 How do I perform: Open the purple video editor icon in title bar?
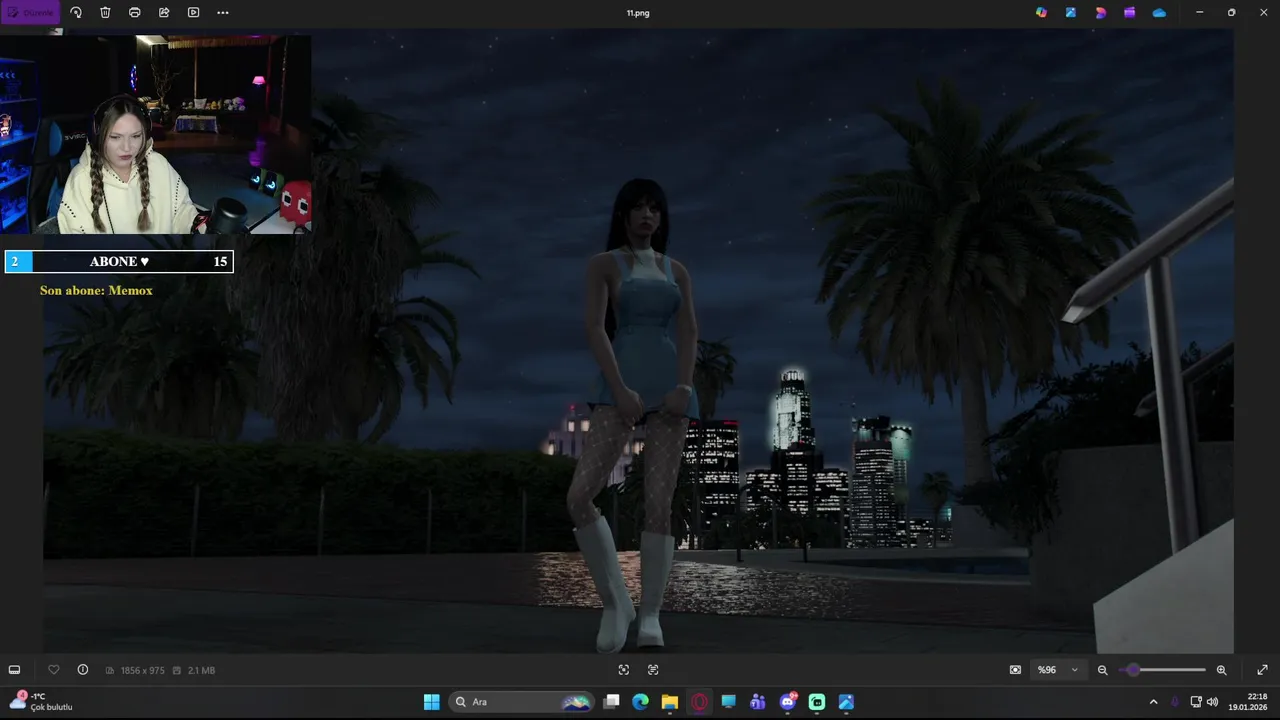[x=1129, y=13]
